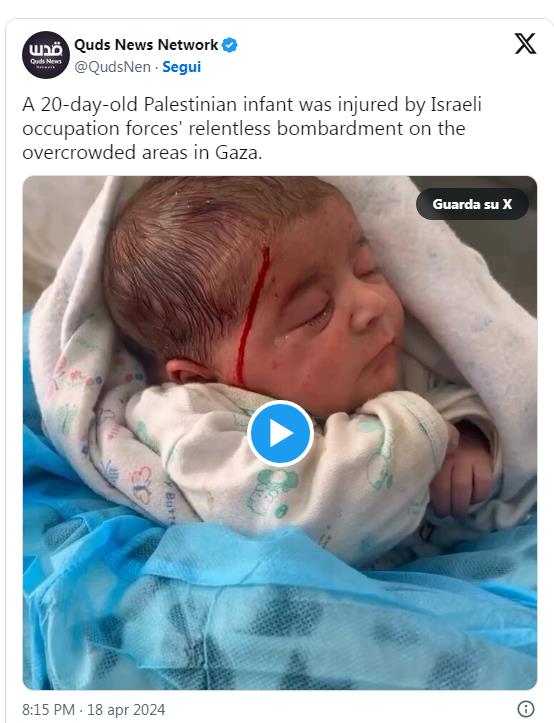Click the Guarda su X button

point(472,204)
